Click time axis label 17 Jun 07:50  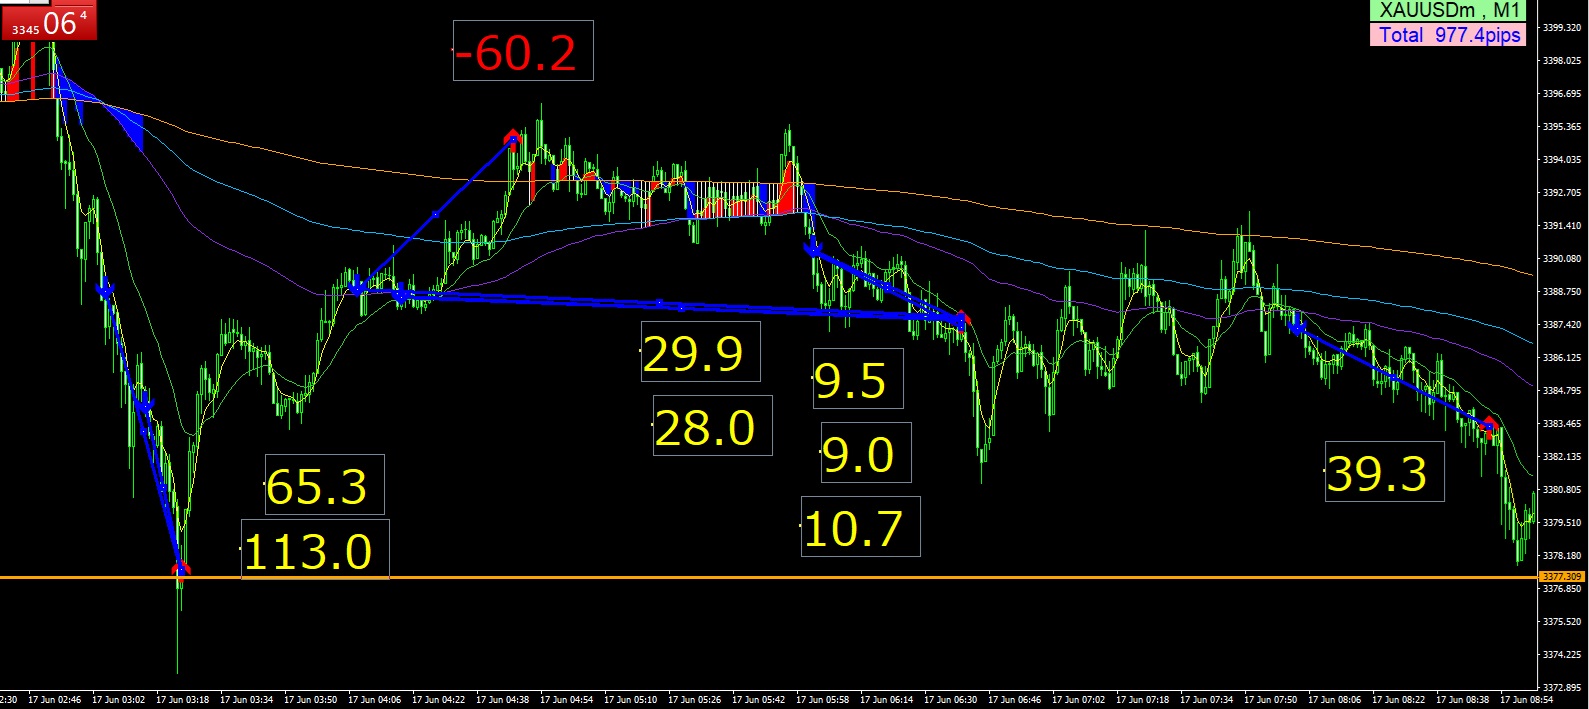[1271, 700]
